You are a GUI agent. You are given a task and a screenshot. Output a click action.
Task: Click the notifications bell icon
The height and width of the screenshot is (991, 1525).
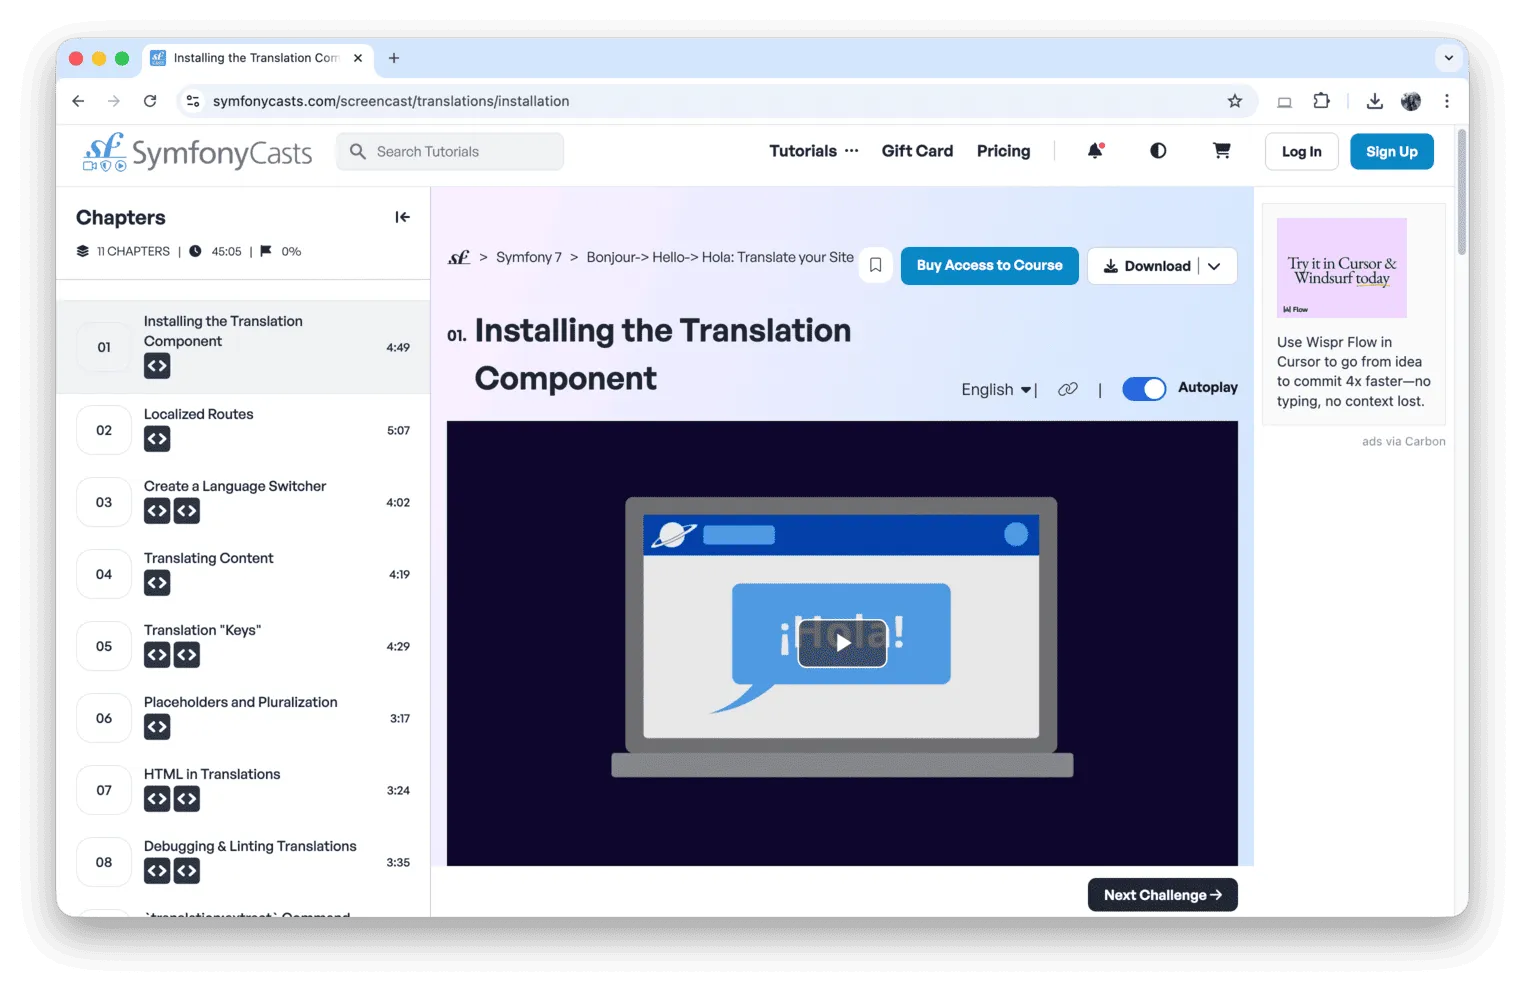[1094, 150]
